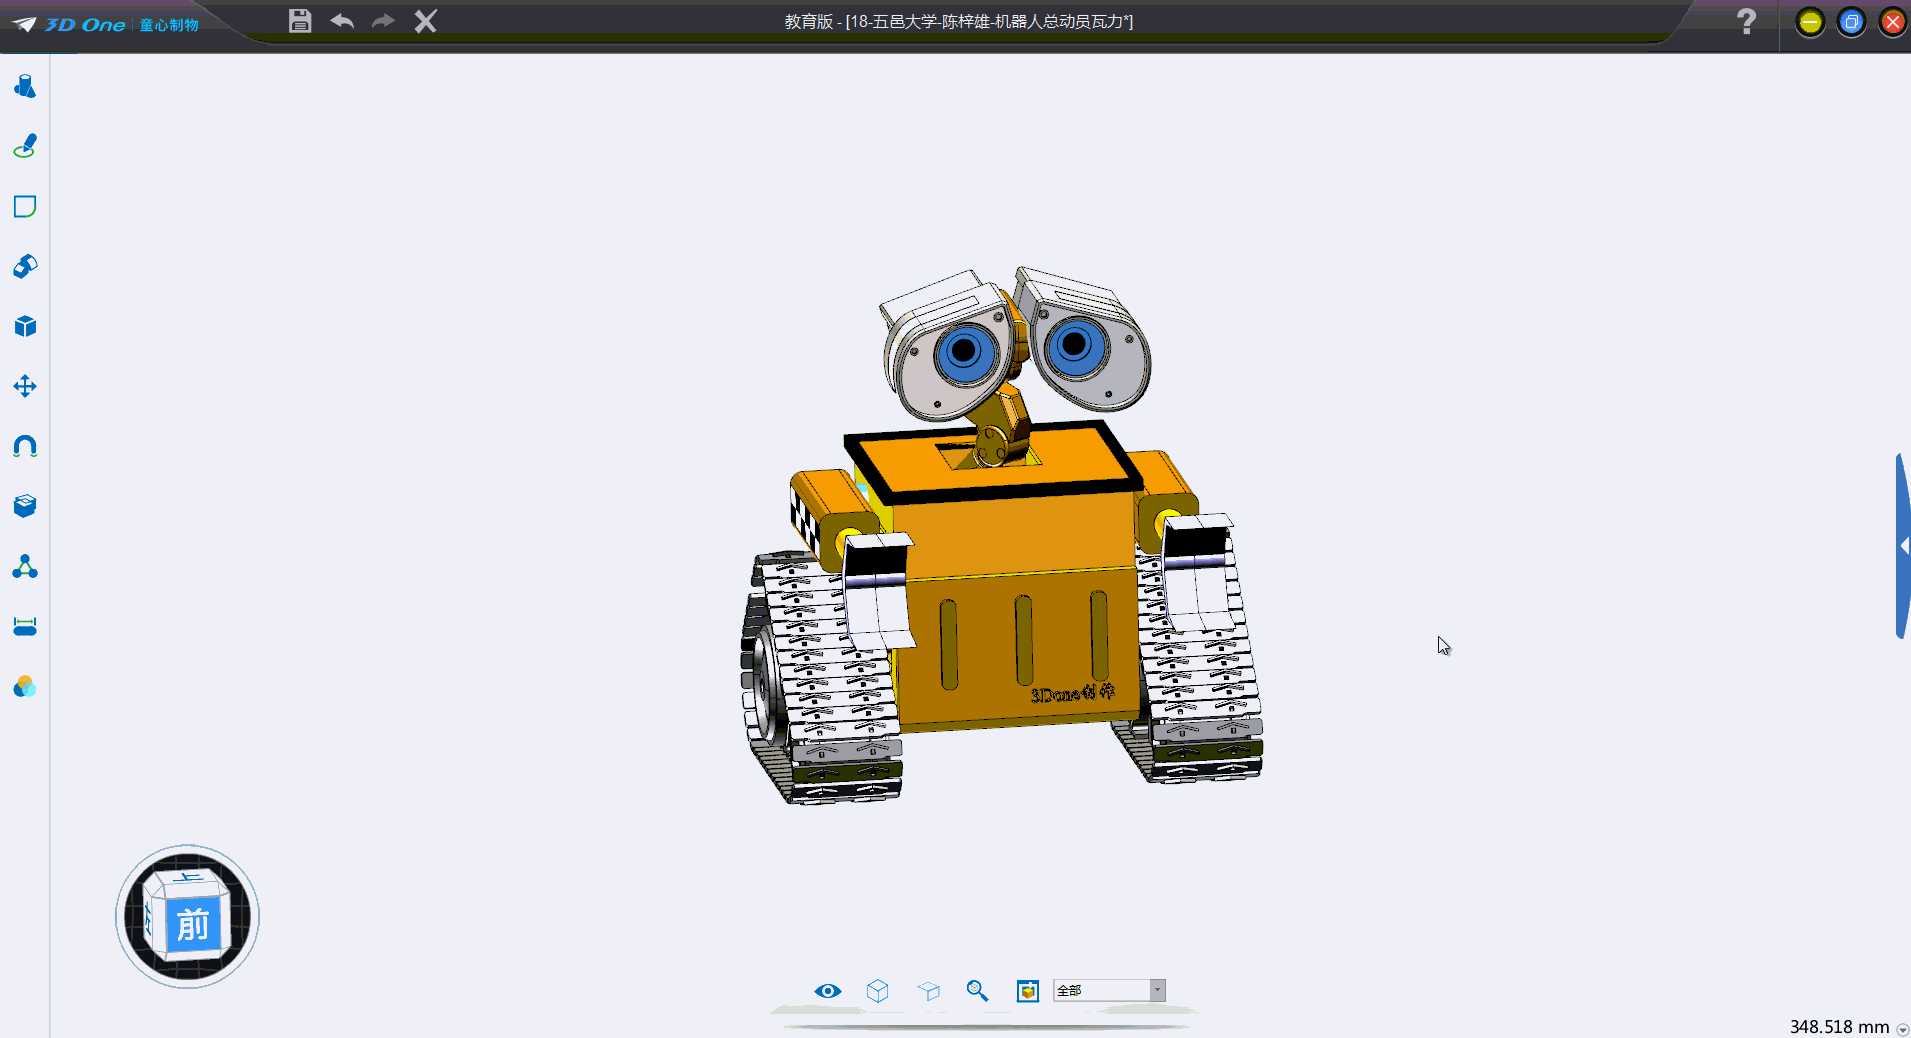Choose the feature modeling tool

25,267
